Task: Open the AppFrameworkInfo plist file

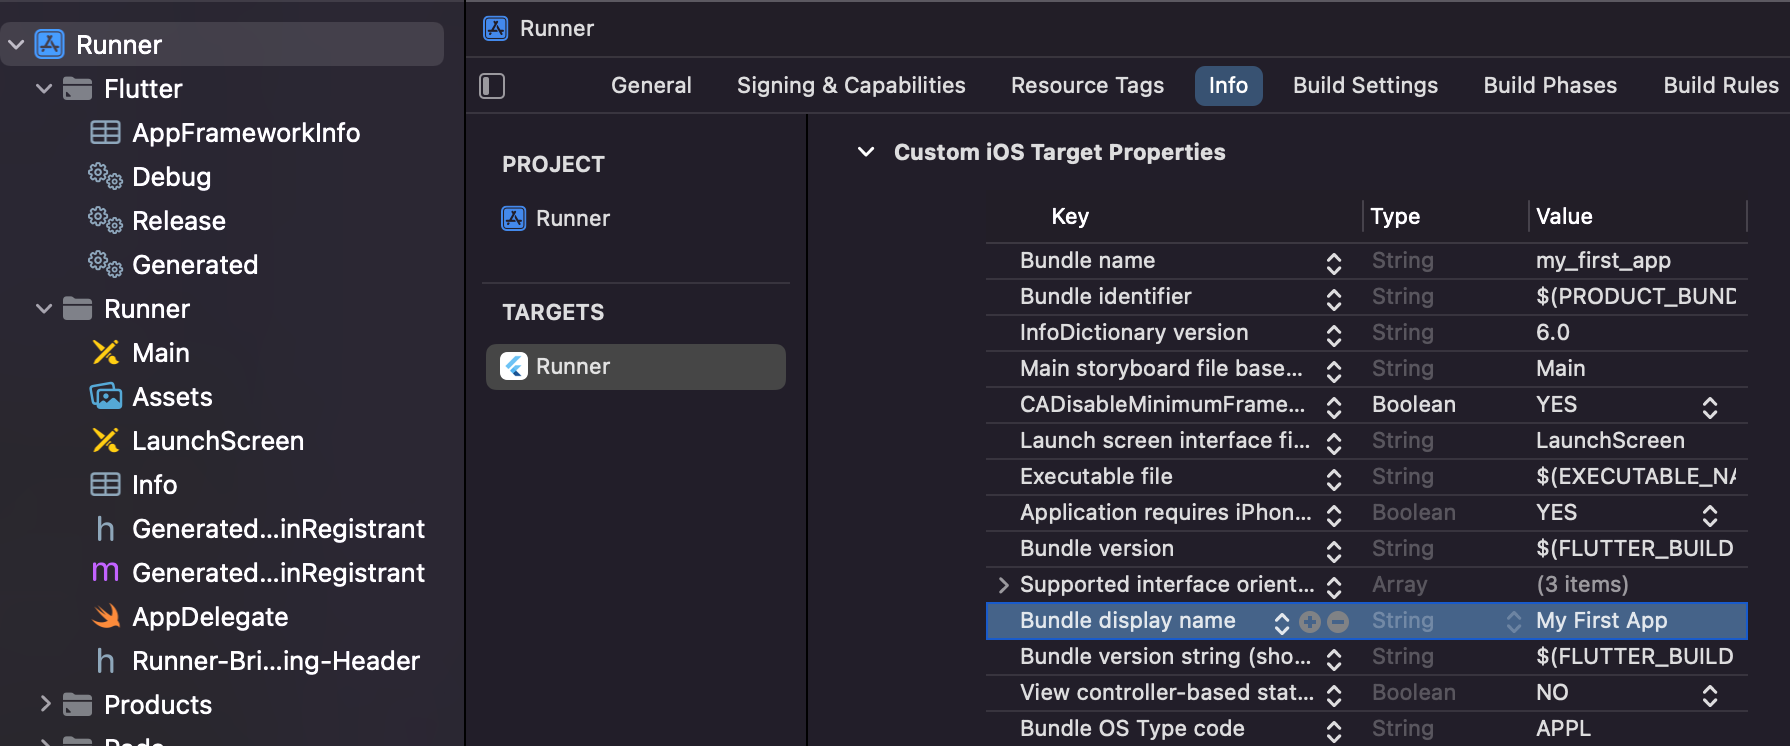Action: click(245, 133)
